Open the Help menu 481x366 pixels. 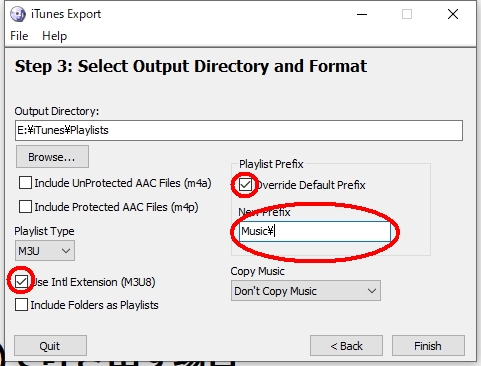54,36
